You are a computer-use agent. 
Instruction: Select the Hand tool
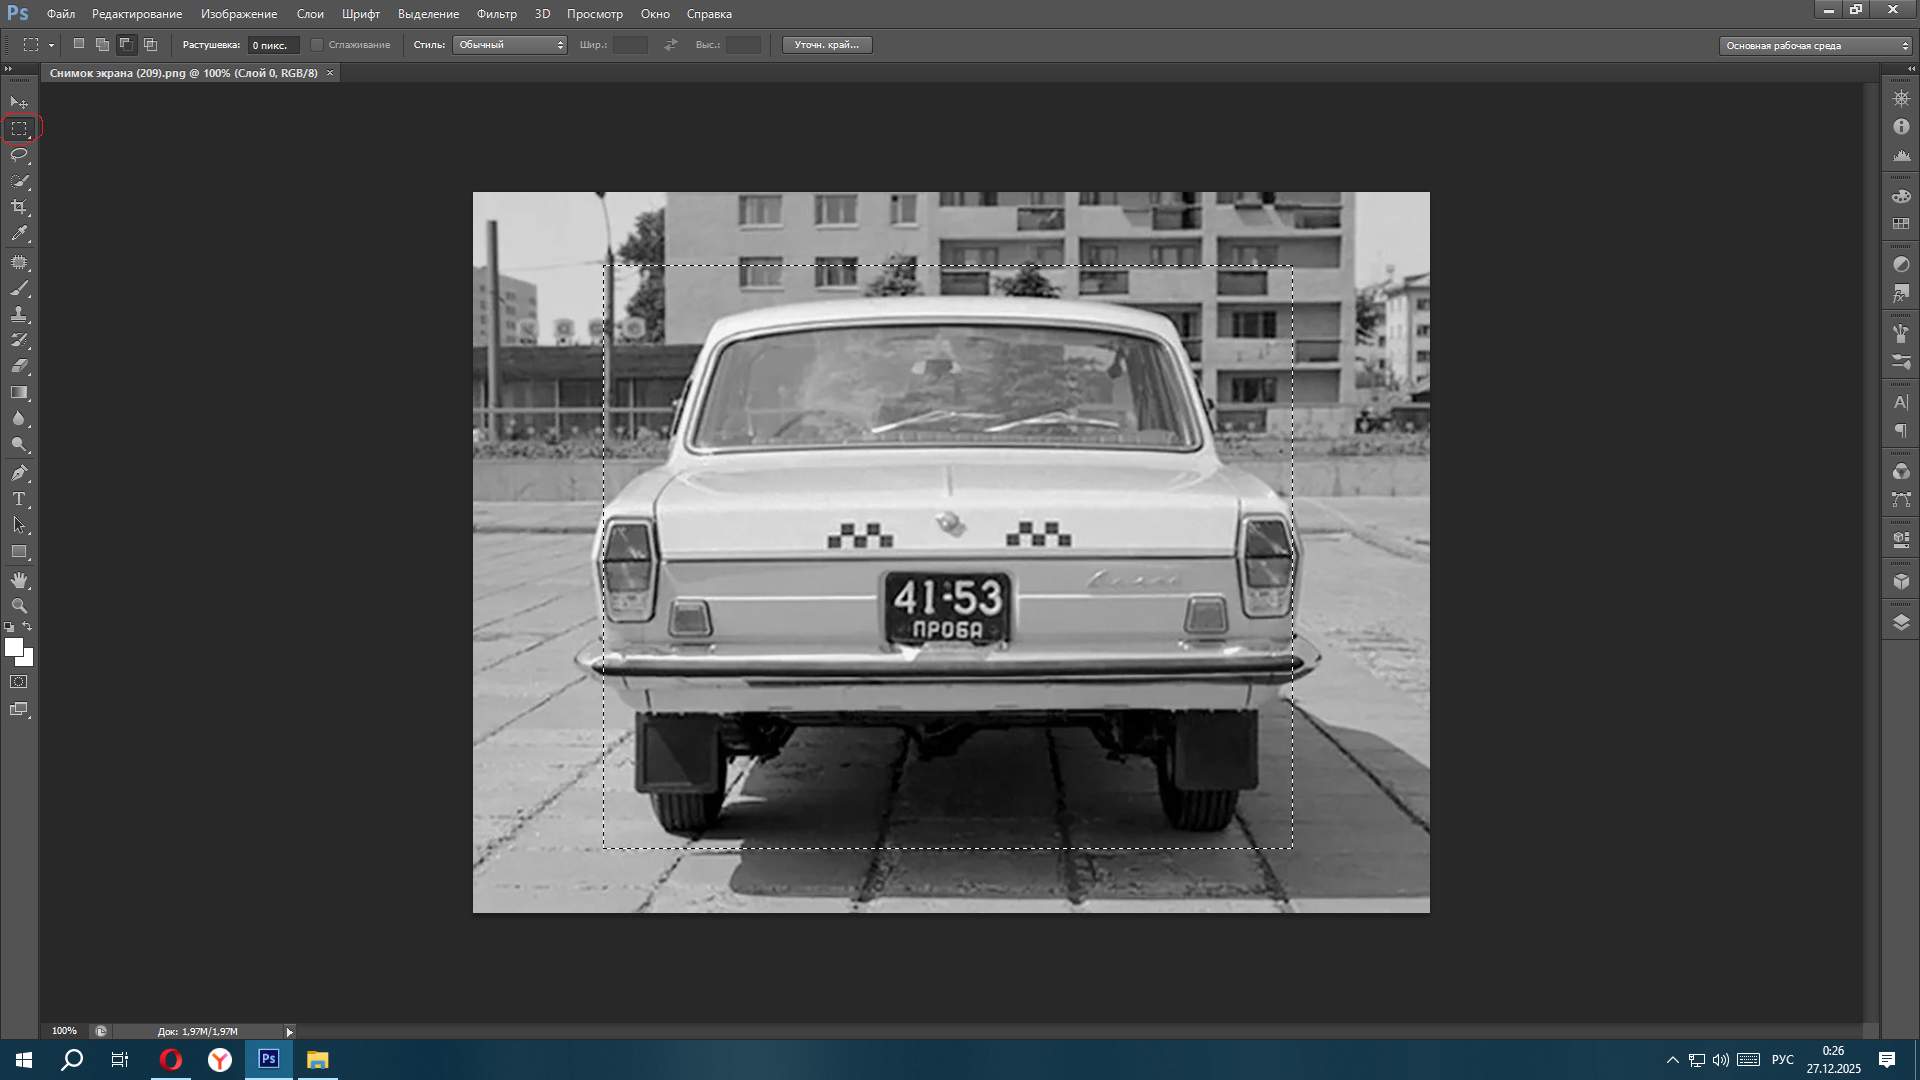tap(19, 580)
